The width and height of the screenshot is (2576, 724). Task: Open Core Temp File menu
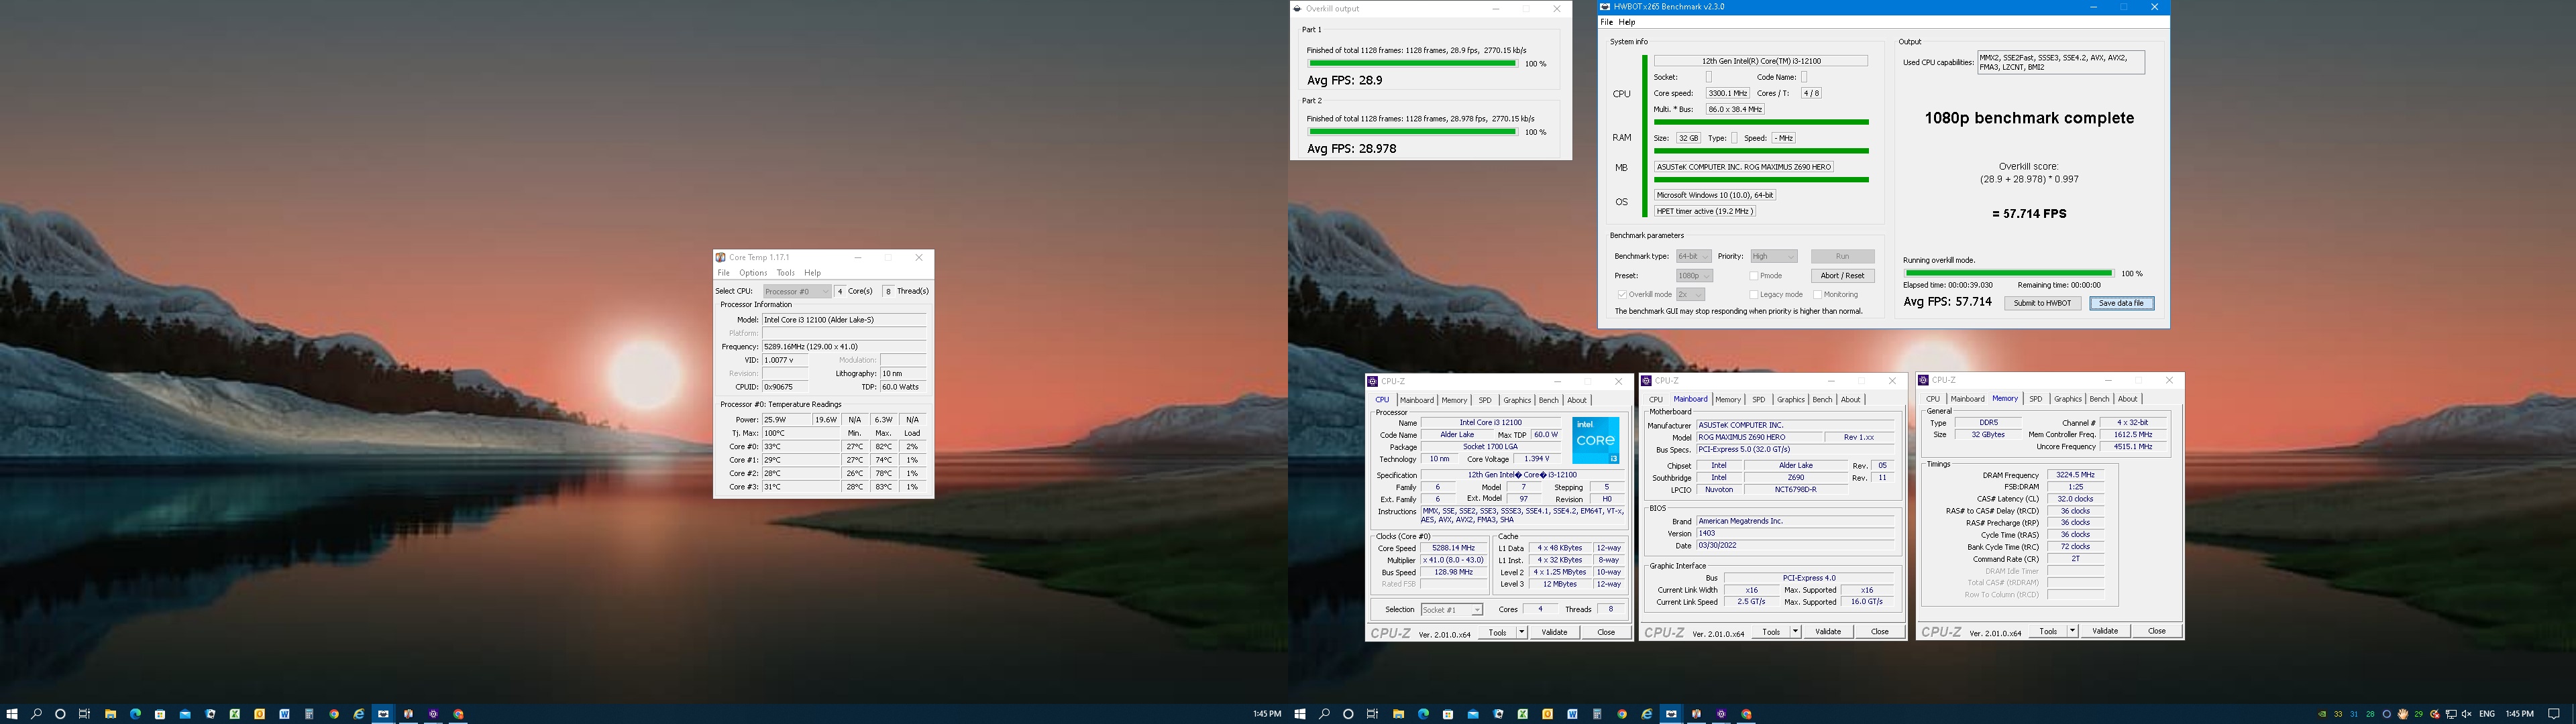coord(724,273)
